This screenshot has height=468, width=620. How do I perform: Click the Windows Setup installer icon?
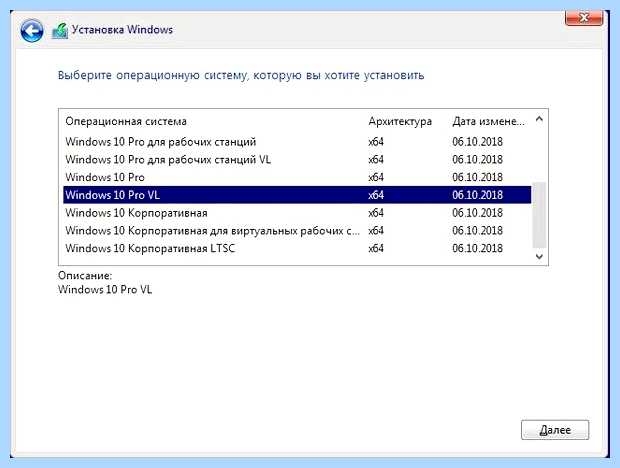[x=60, y=31]
